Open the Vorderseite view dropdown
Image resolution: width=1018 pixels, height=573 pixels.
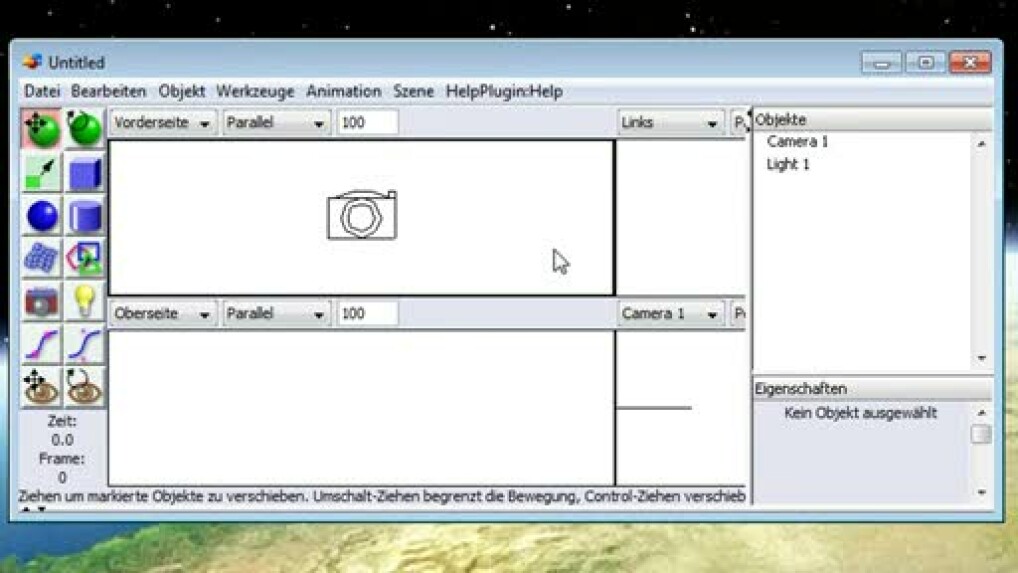(162, 123)
